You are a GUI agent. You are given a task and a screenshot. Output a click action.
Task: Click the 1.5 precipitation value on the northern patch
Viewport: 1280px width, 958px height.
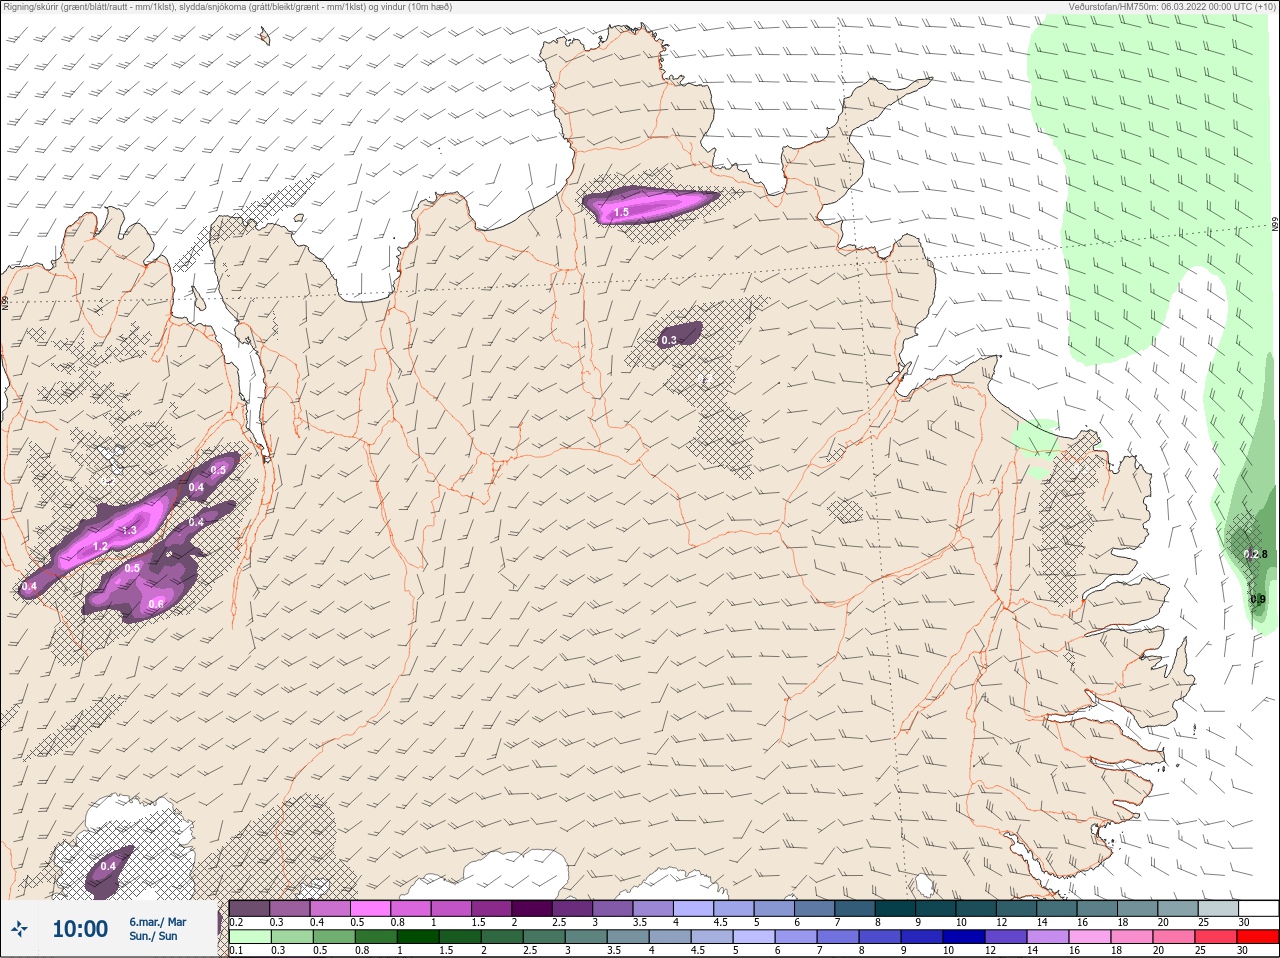(621, 212)
